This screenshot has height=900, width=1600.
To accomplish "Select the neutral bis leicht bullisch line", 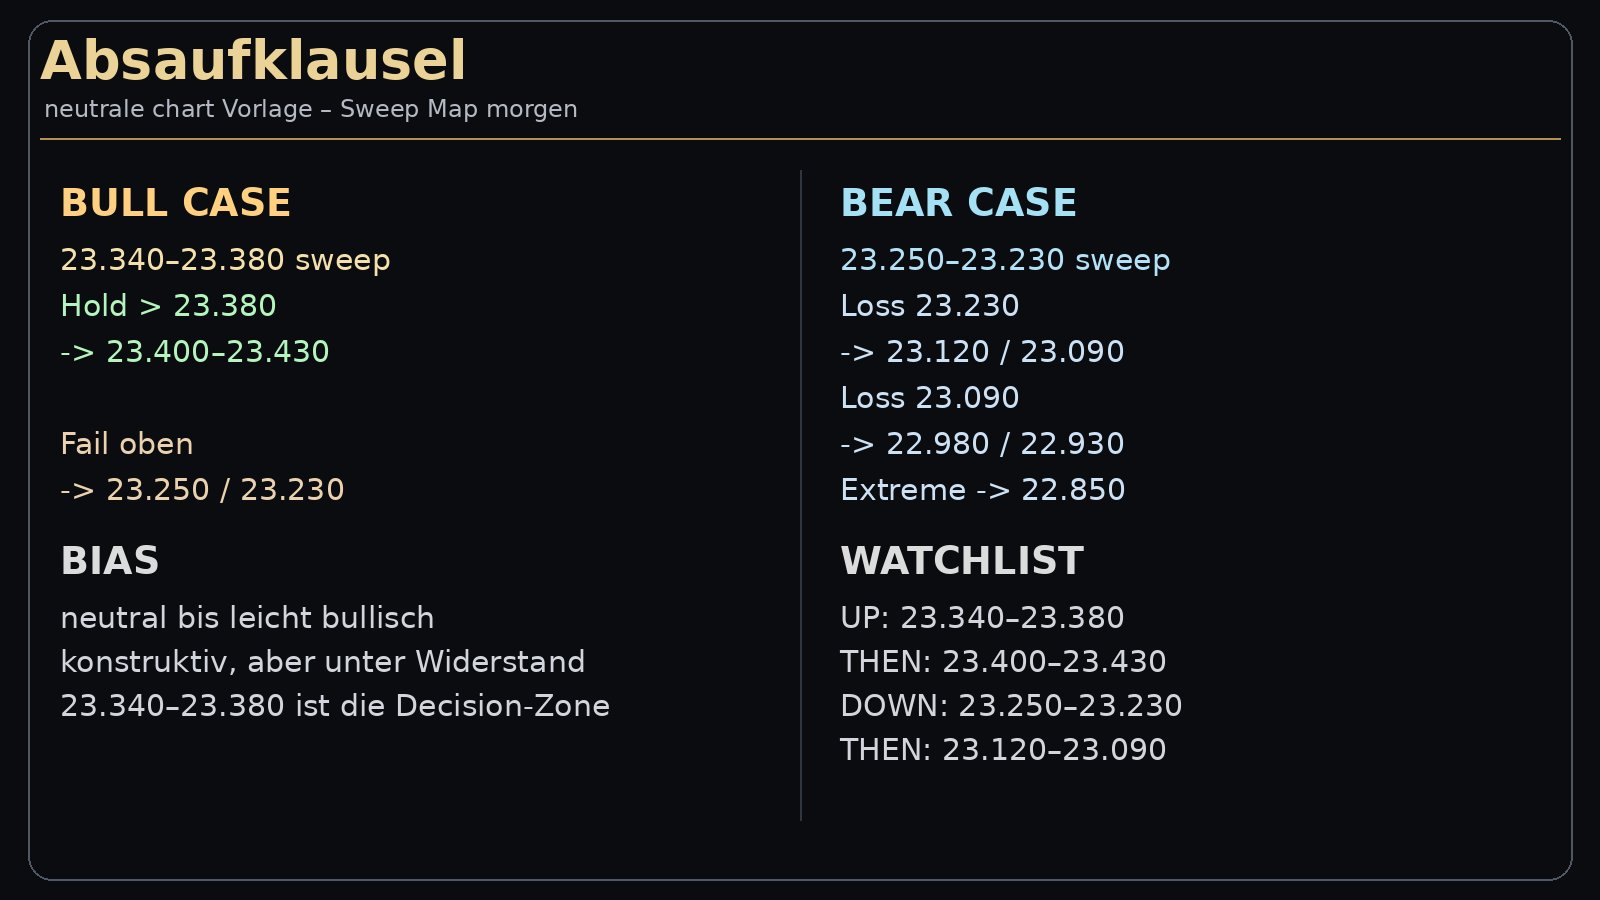I will click(247, 618).
